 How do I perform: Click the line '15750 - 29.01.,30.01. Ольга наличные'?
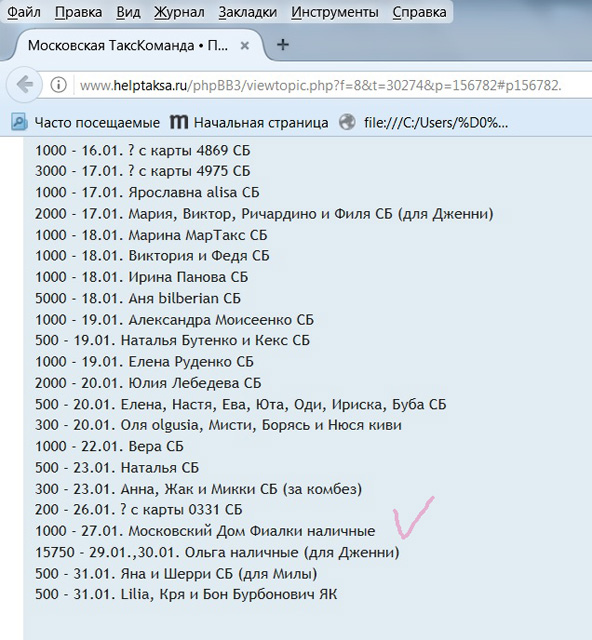point(217,553)
